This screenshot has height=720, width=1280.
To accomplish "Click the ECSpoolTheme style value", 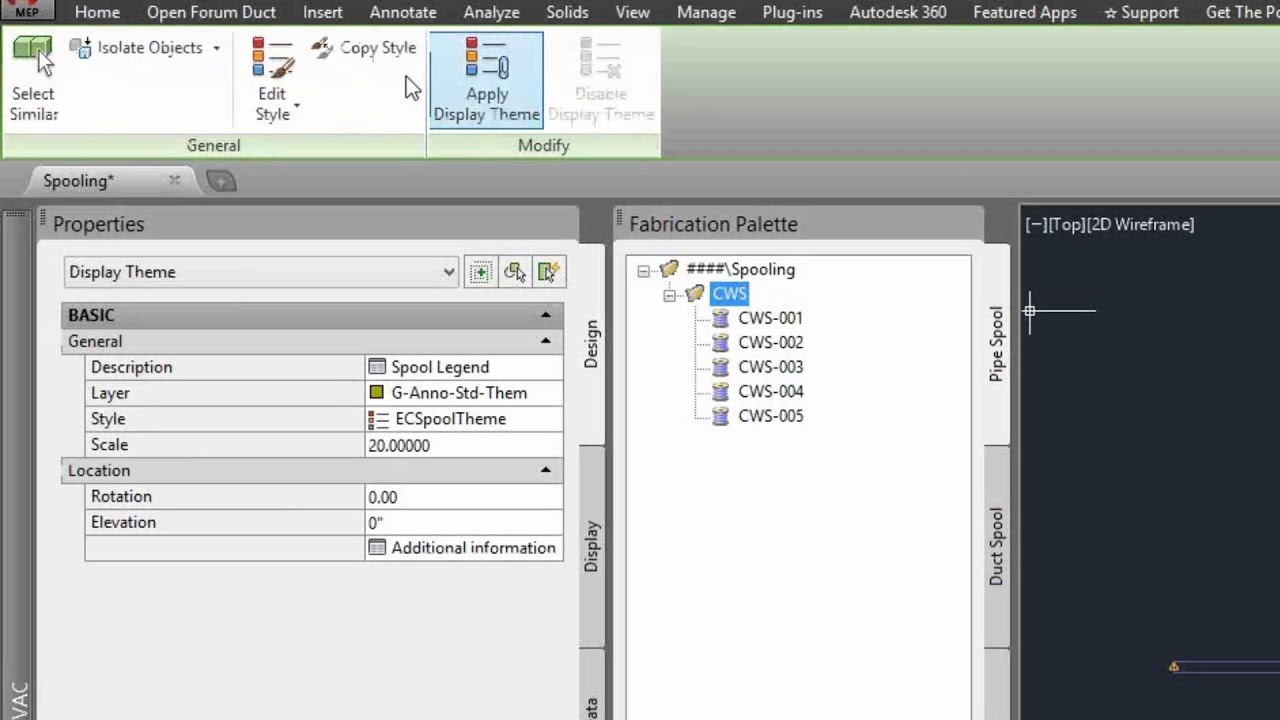I will 464,419.
